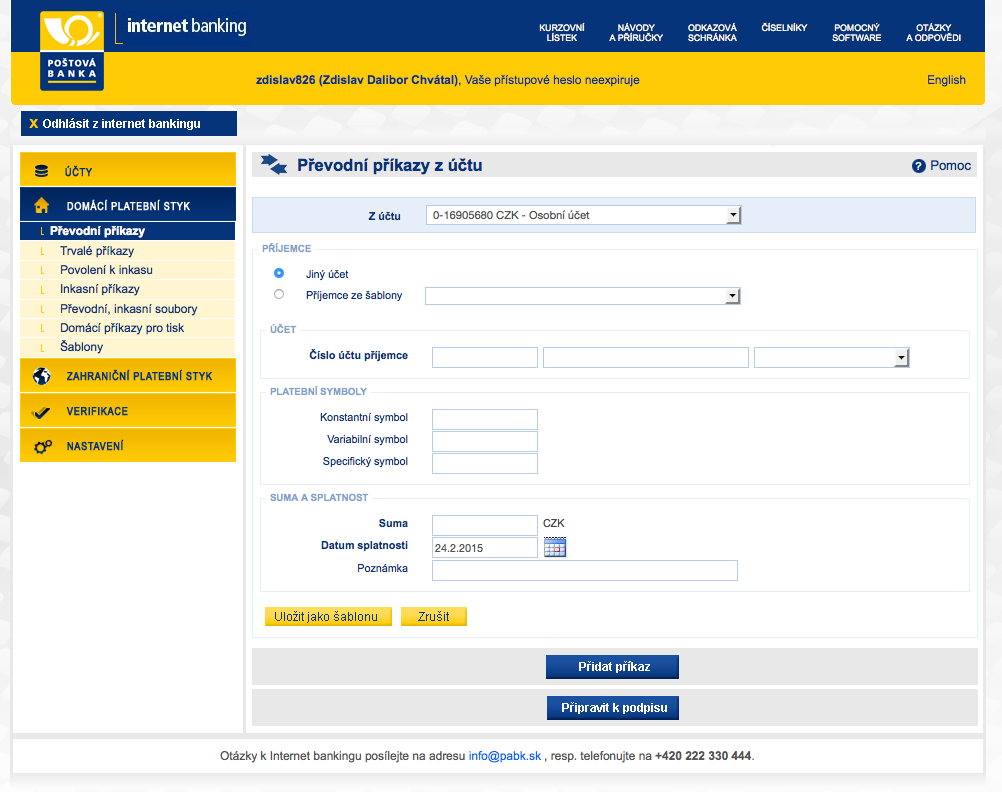Click the Poštová banka logo
Viewport: 1002px width, 792px height.
[x=72, y=50]
